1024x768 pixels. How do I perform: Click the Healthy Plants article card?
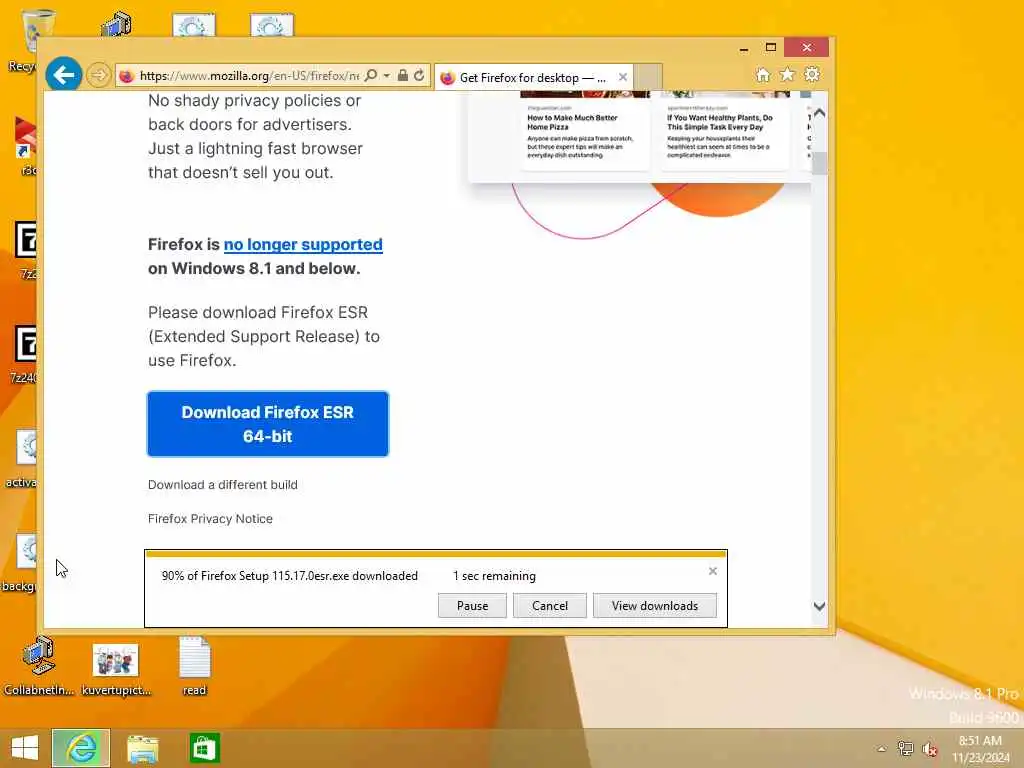[724, 131]
